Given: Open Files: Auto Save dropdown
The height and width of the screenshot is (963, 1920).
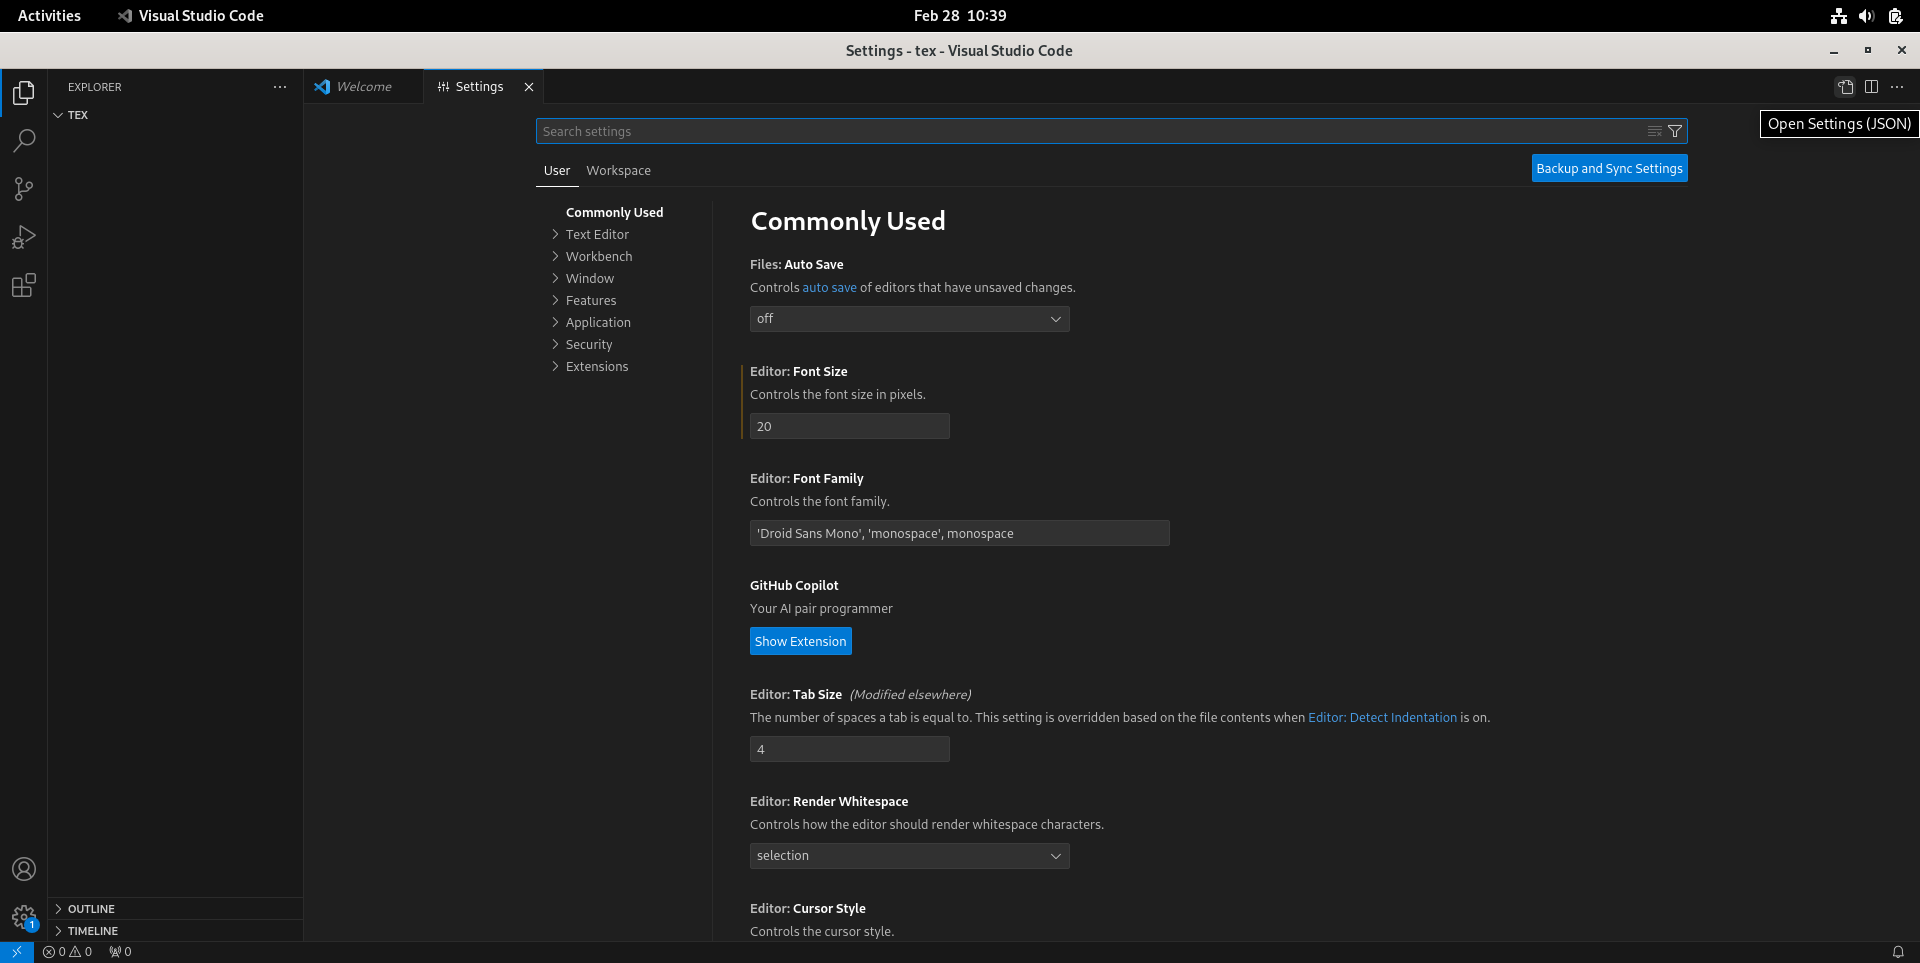Looking at the screenshot, I should (910, 319).
